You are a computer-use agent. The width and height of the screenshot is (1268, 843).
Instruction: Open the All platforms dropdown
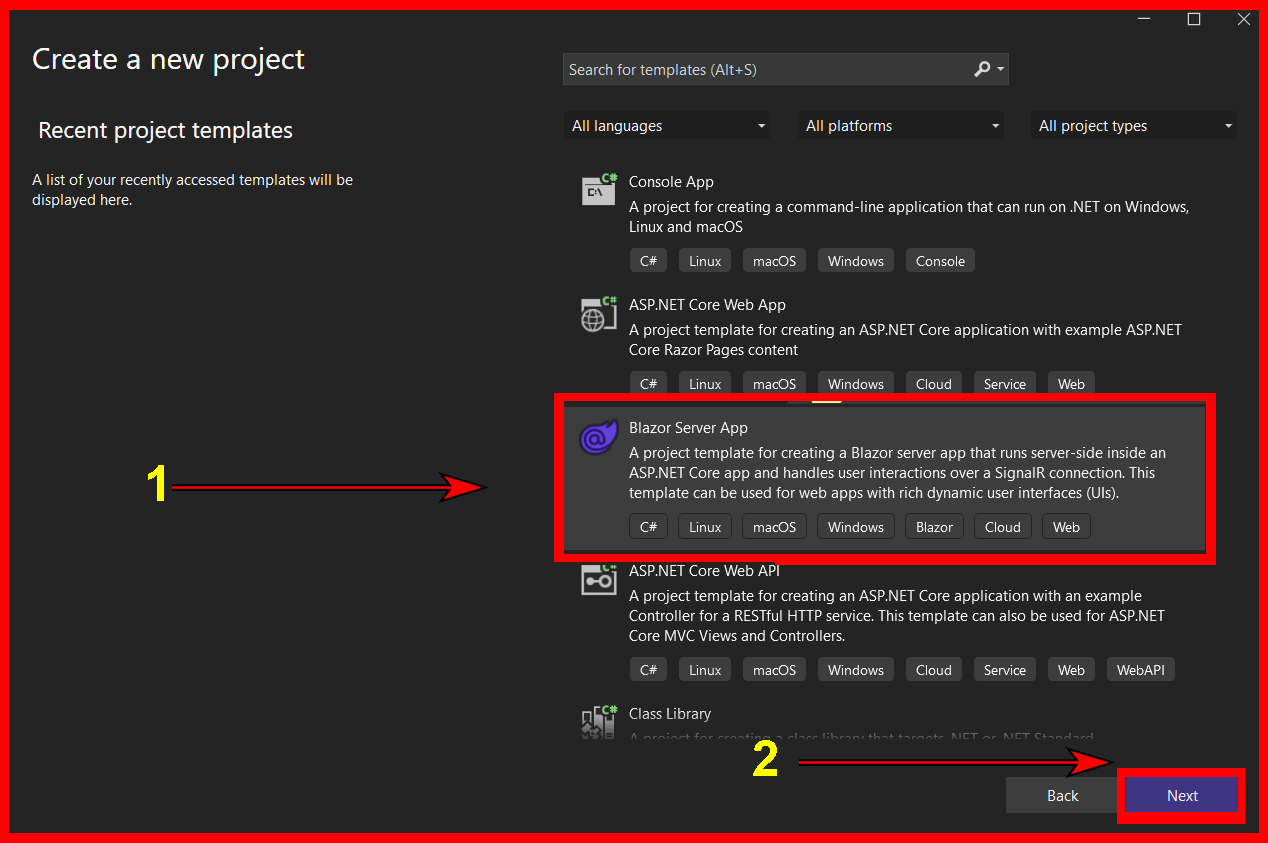(900, 125)
